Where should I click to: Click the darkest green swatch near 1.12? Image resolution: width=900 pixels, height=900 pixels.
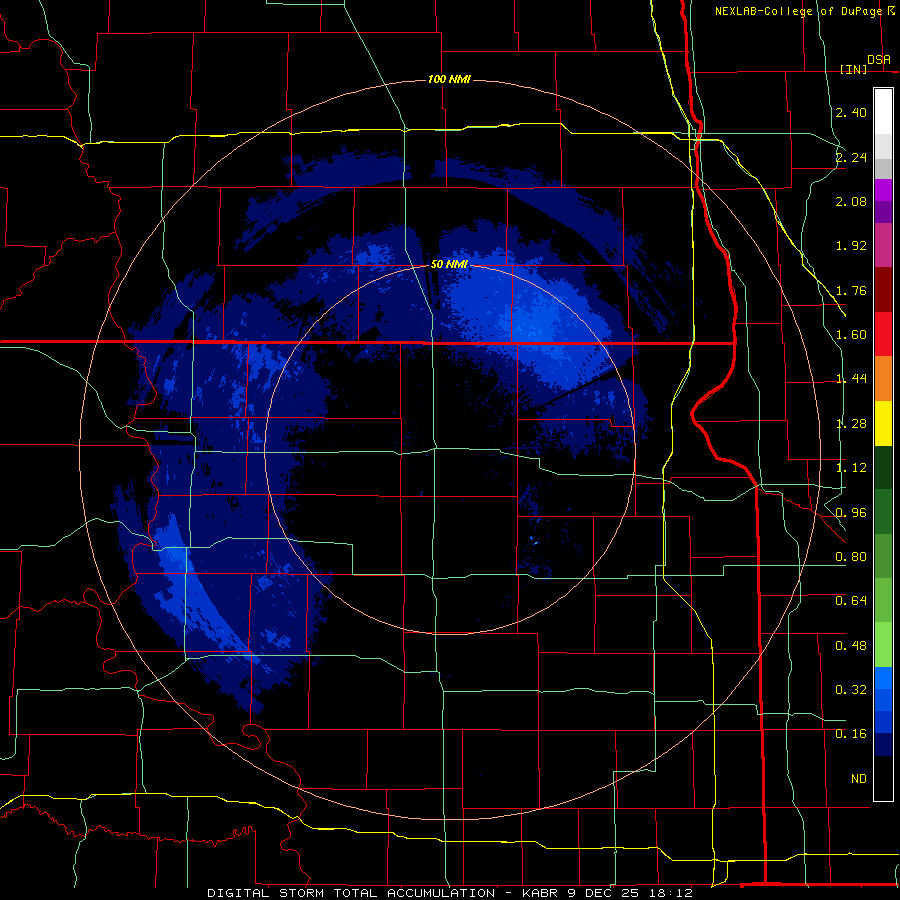click(883, 467)
